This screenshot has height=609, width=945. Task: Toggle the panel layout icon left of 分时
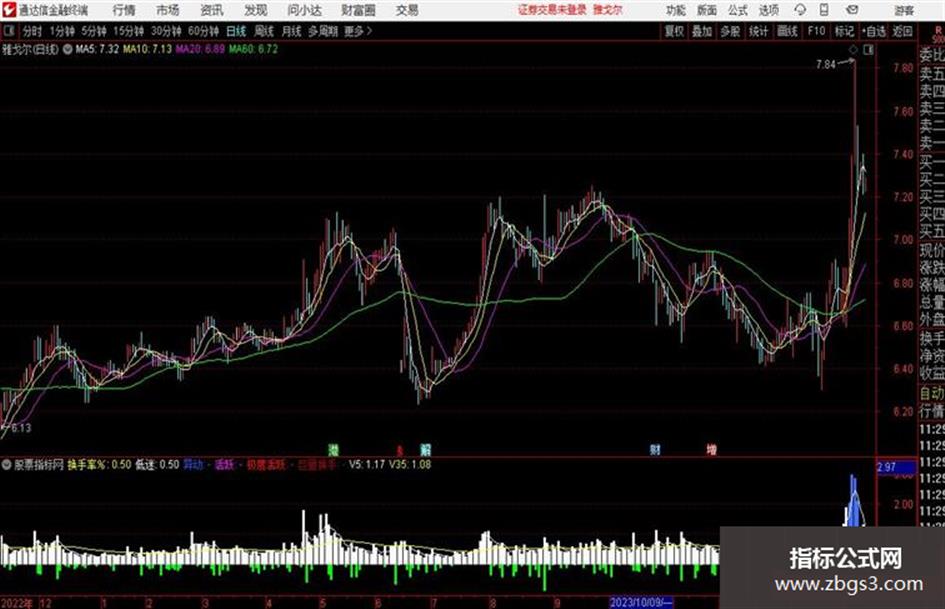click(9, 31)
